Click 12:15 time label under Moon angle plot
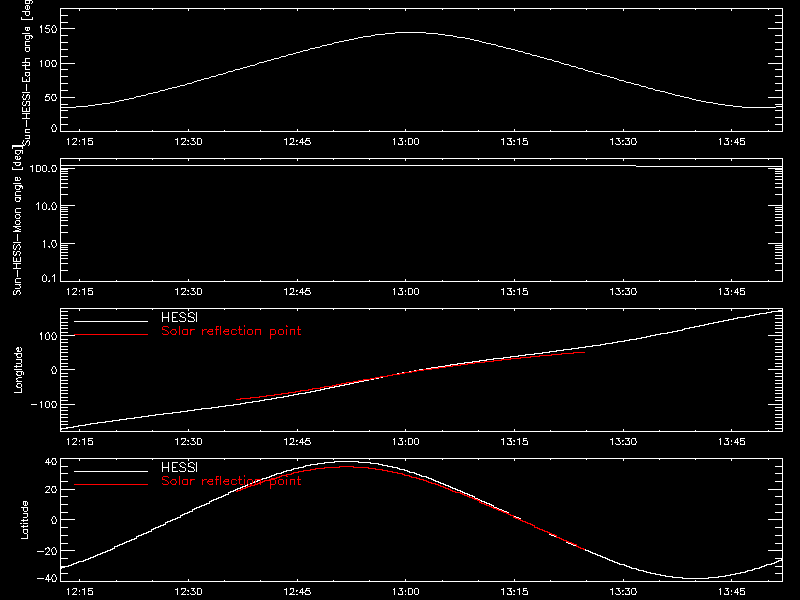This screenshot has height=600, width=800. (x=80, y=292)
